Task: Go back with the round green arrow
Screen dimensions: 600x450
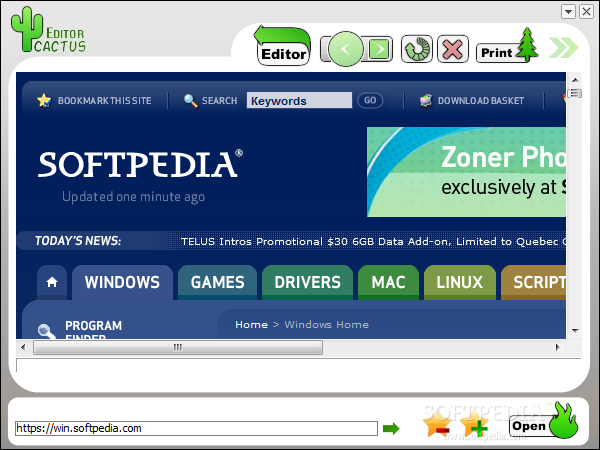Action: [345, 49]
